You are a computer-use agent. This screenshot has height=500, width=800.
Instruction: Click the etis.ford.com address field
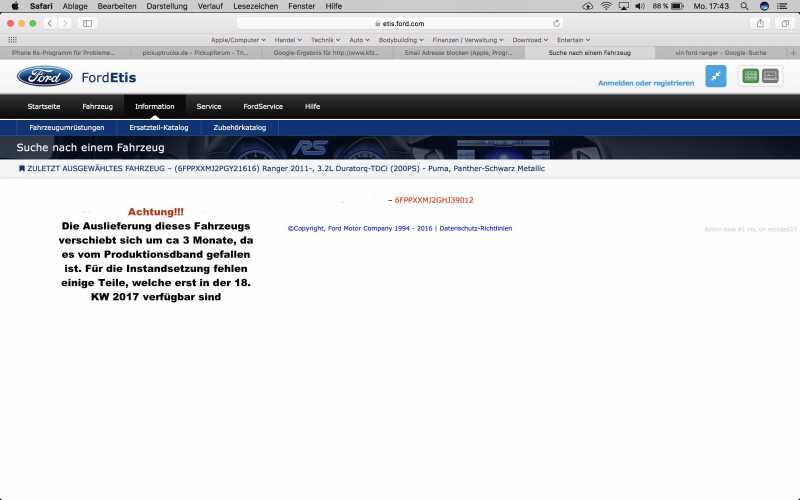click(399, 23)
